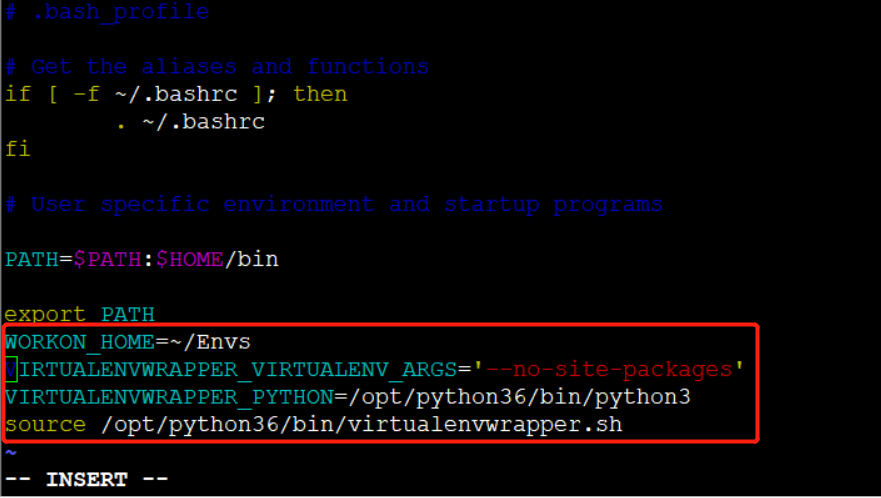The height and width of the screenshot is (498, 881).
Task: Click the 'source' command keyword
Action: click(45, 424)
